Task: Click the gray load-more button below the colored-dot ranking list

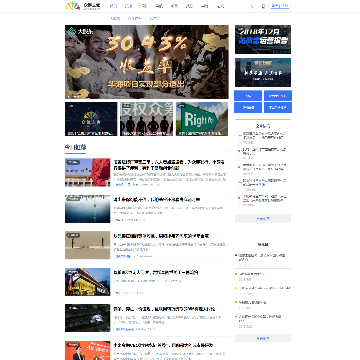Action: pos(263,338)
